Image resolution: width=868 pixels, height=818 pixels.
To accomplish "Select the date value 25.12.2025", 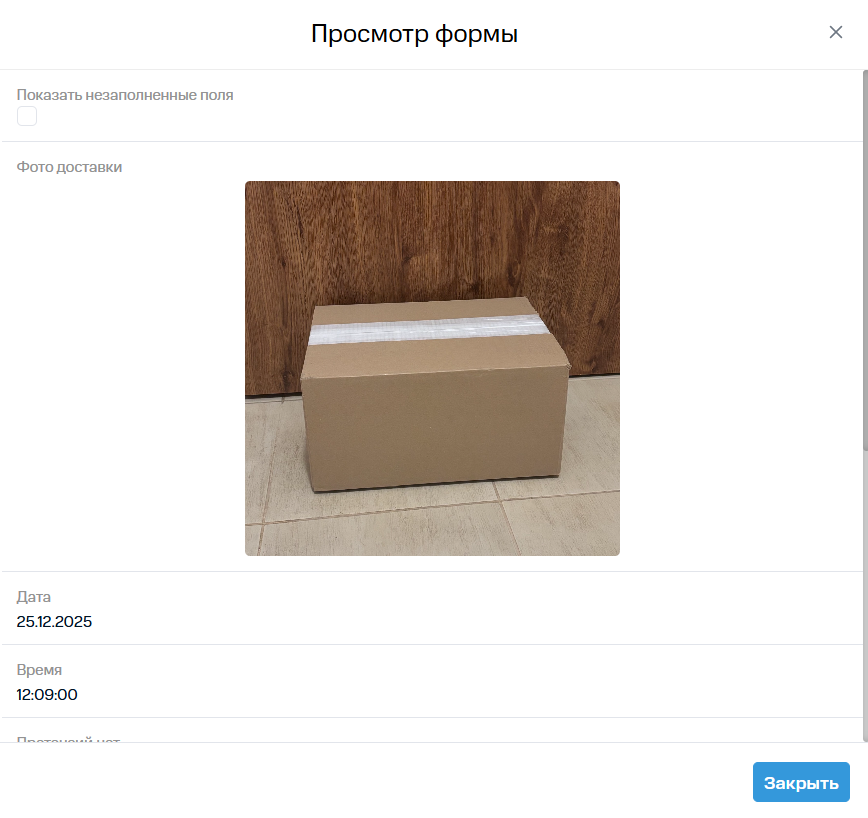I will pos(54,622).
